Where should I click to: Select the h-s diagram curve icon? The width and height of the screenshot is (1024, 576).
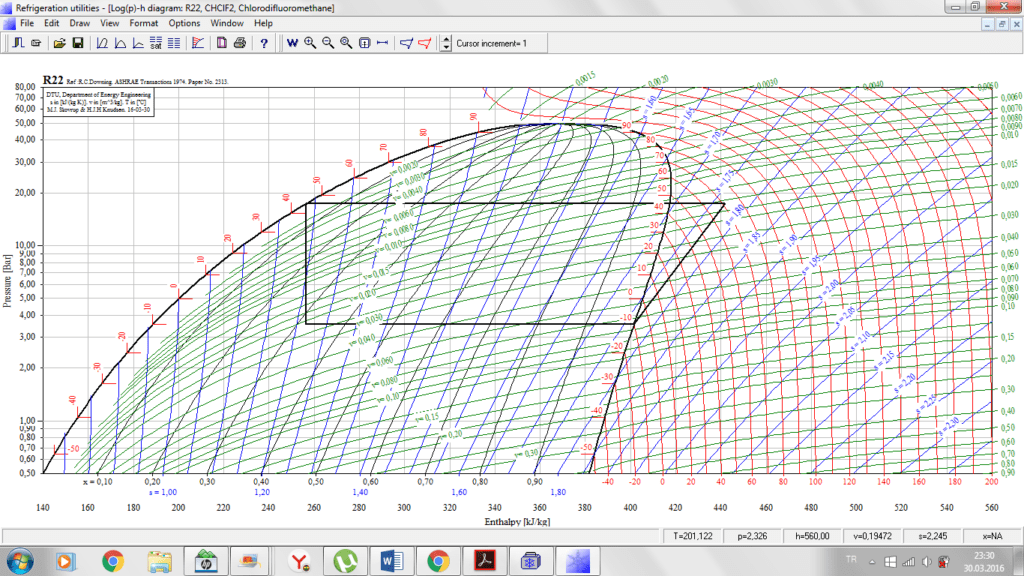[138, 43]
